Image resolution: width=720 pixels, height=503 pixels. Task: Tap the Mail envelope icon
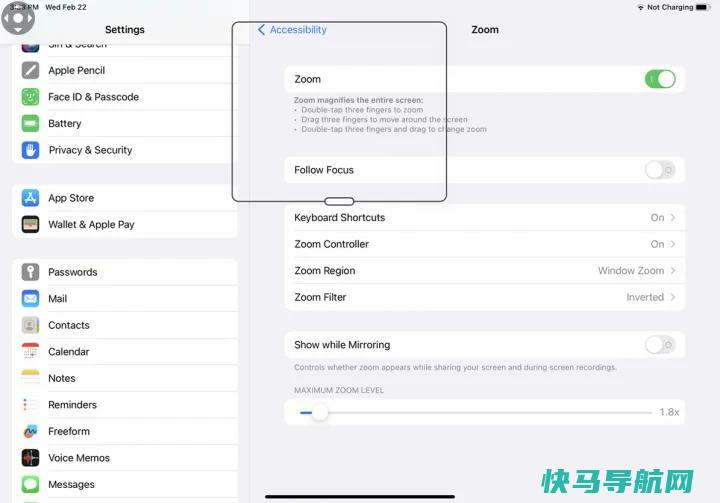point(30,299)
